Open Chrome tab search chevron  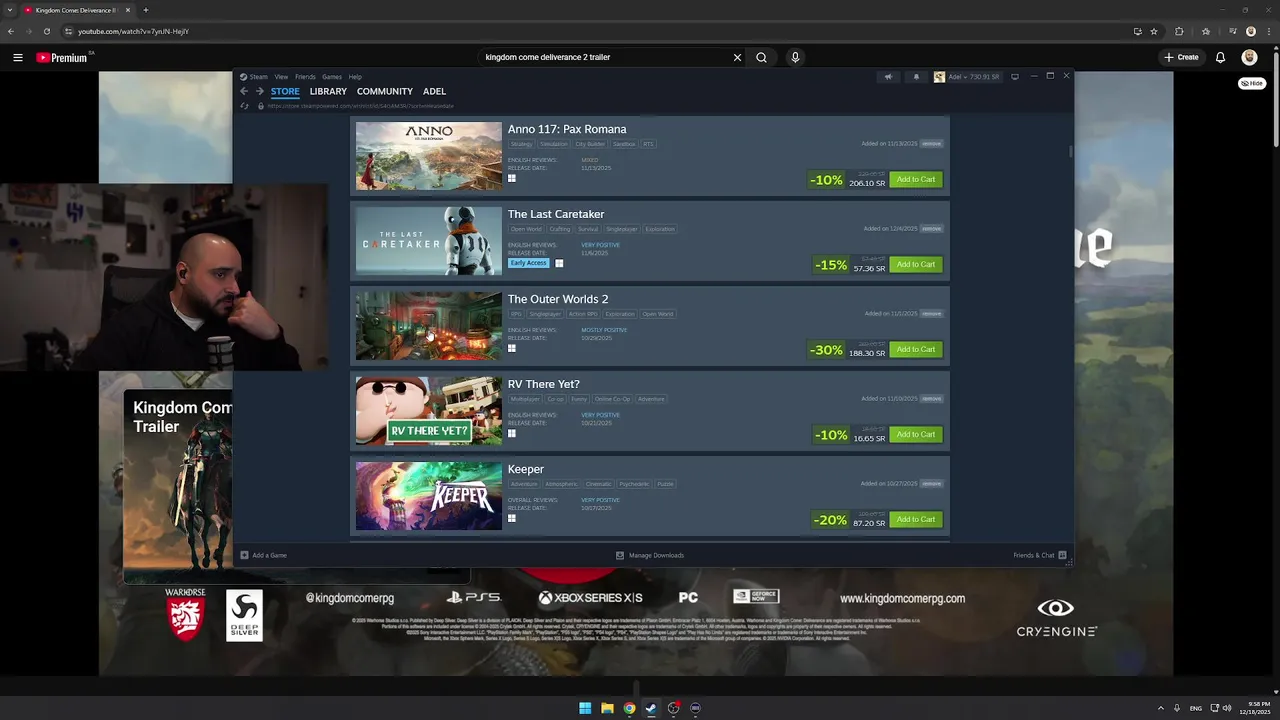click(x=10, y=10)
